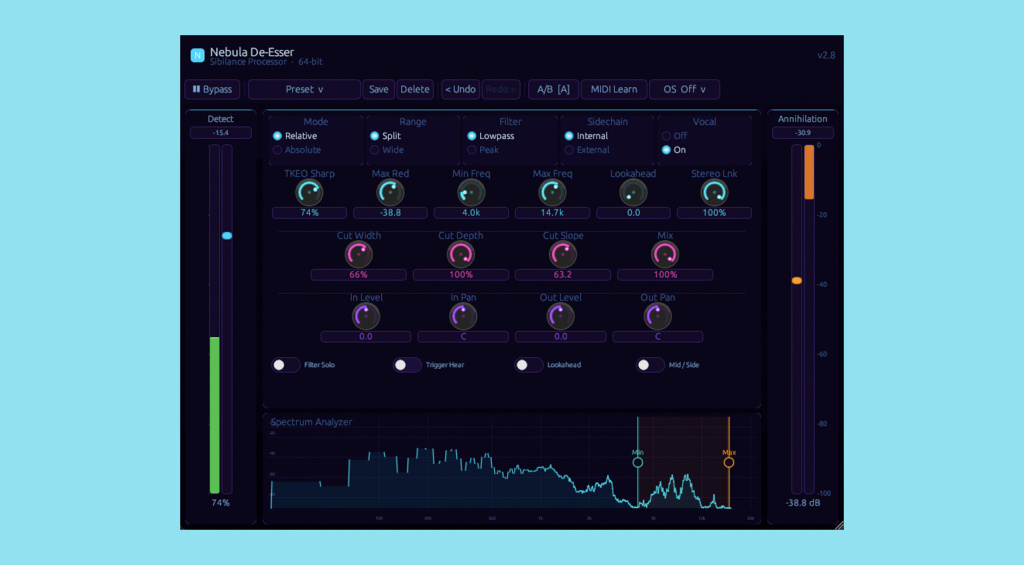The height and width of the screenshot is (565, 1024).
Task: Enable the Lookahead switch
Action: click(528, 365)
